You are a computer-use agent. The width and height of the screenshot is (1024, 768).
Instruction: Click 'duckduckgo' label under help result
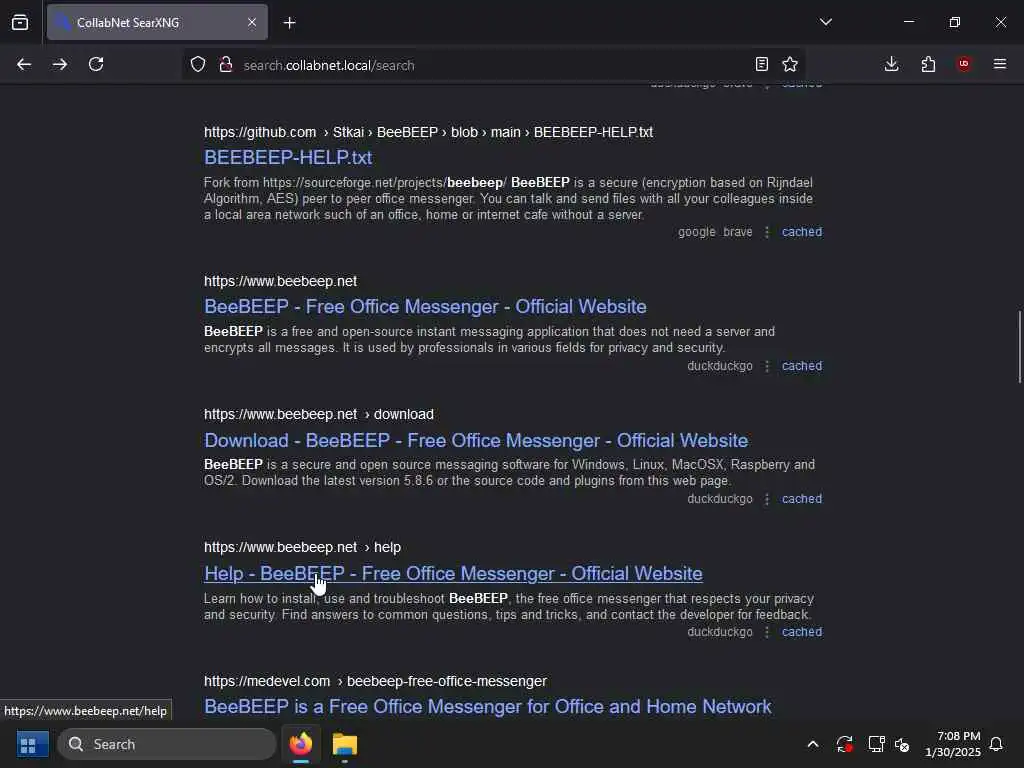click(x=720, y=632)
